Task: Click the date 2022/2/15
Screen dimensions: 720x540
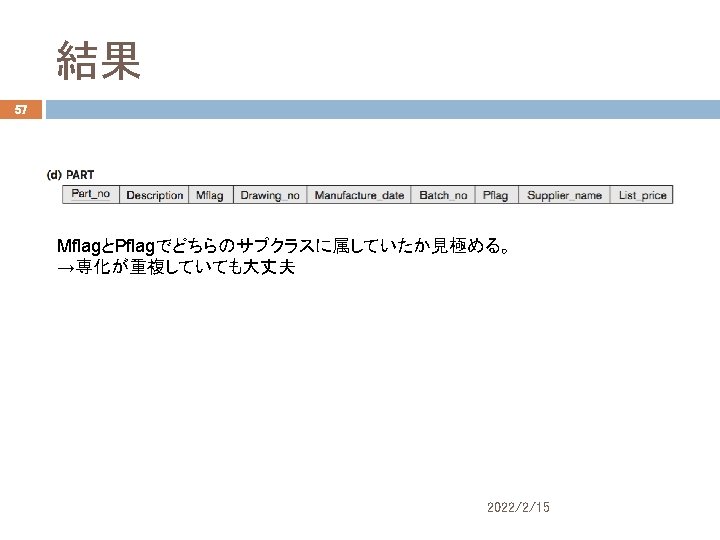Action: 518,507
